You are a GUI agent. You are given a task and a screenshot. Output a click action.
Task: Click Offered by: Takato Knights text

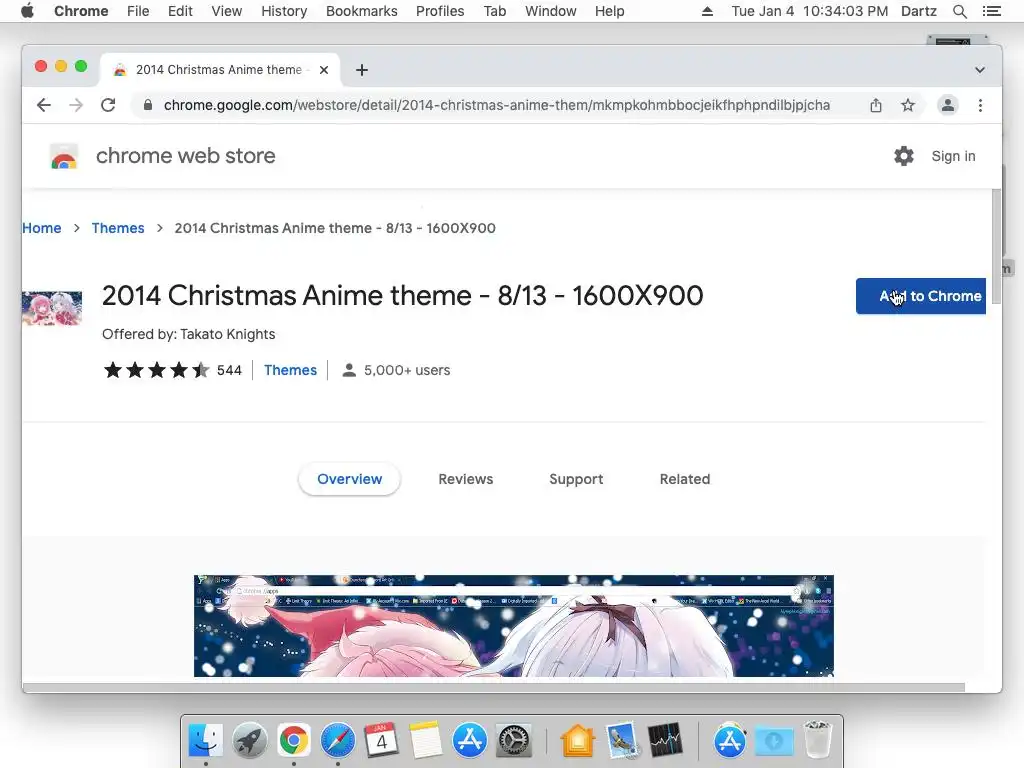pyautogui.click(x=189, y=334)
